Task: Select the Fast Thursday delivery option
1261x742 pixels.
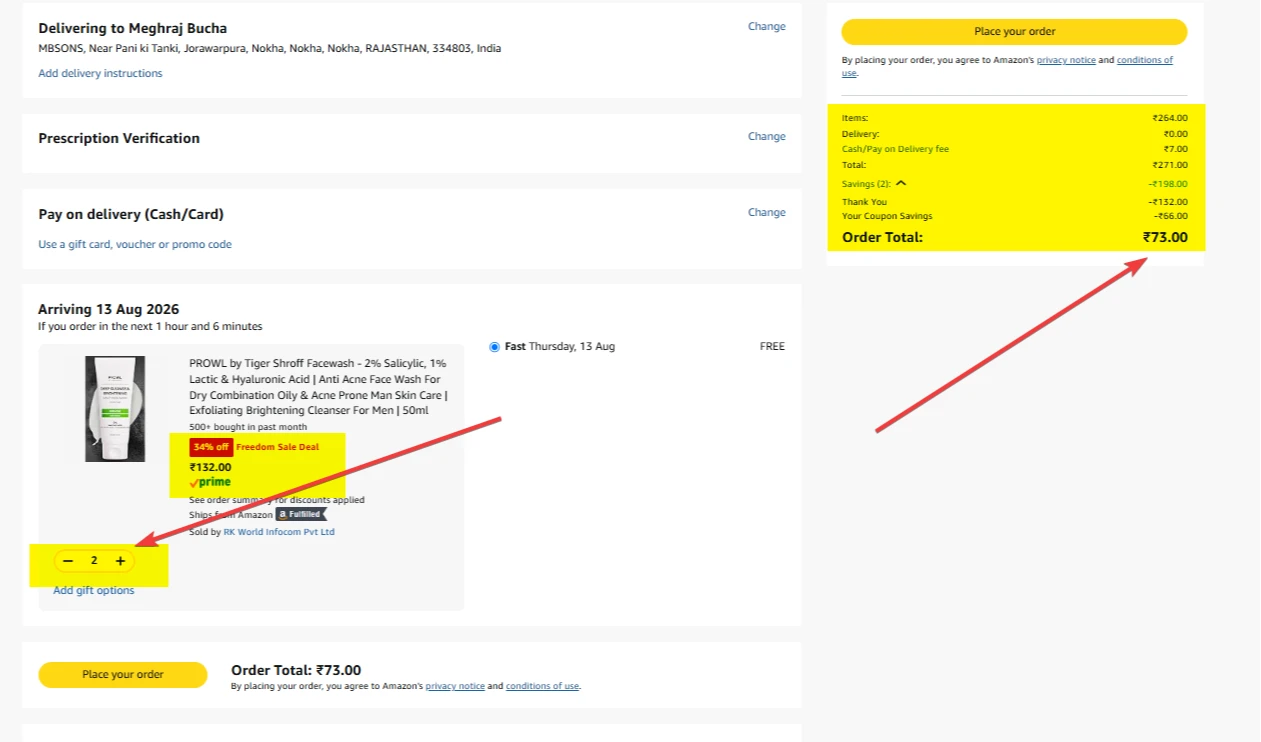Action: point(495,347)
